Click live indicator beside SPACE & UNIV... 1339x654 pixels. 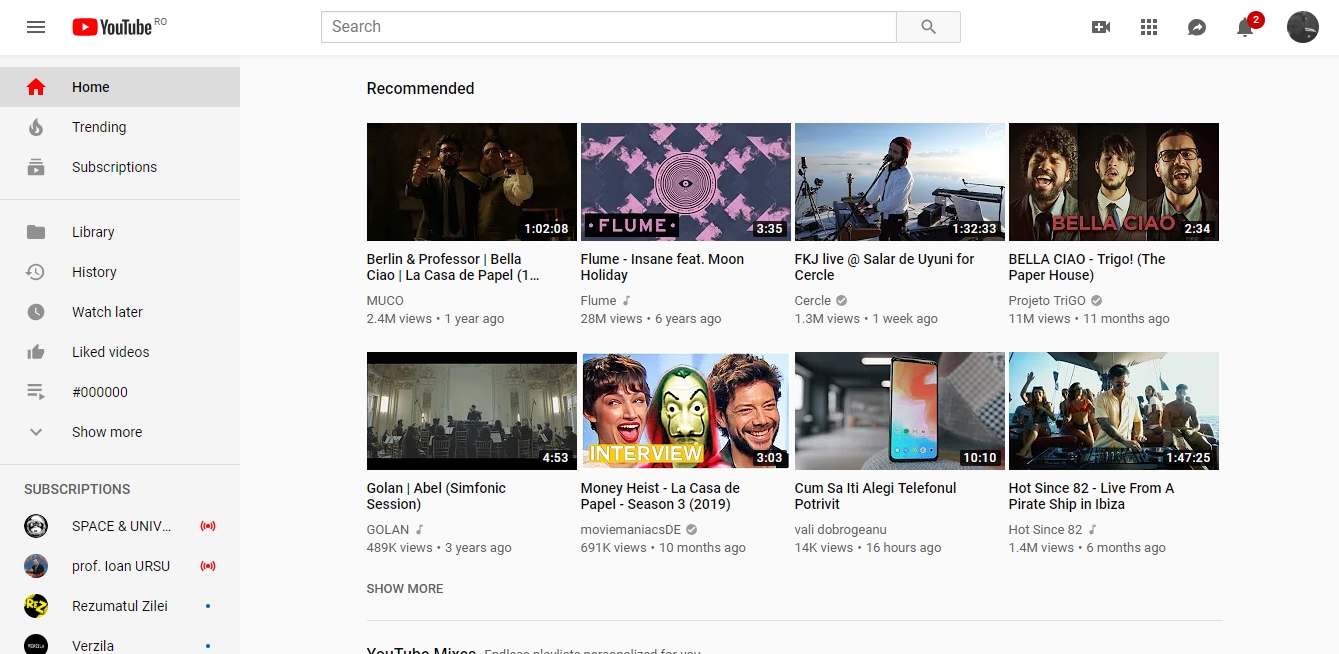pyautogui.click(x=208, y=526)
